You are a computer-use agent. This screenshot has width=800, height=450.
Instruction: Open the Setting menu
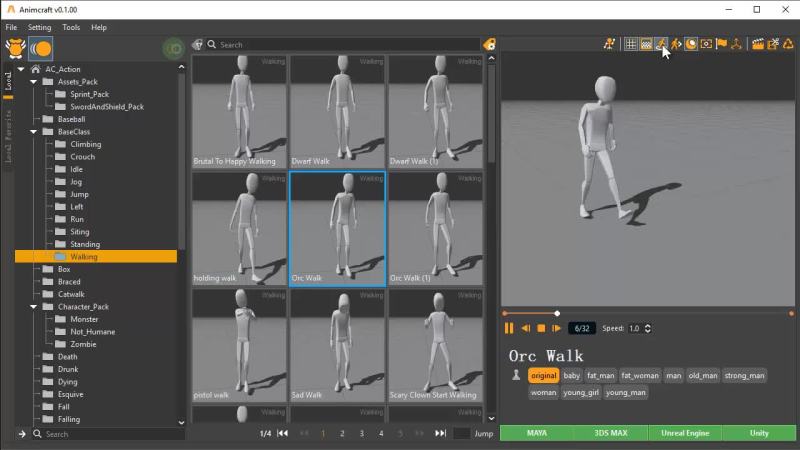(x=39, y=28)
